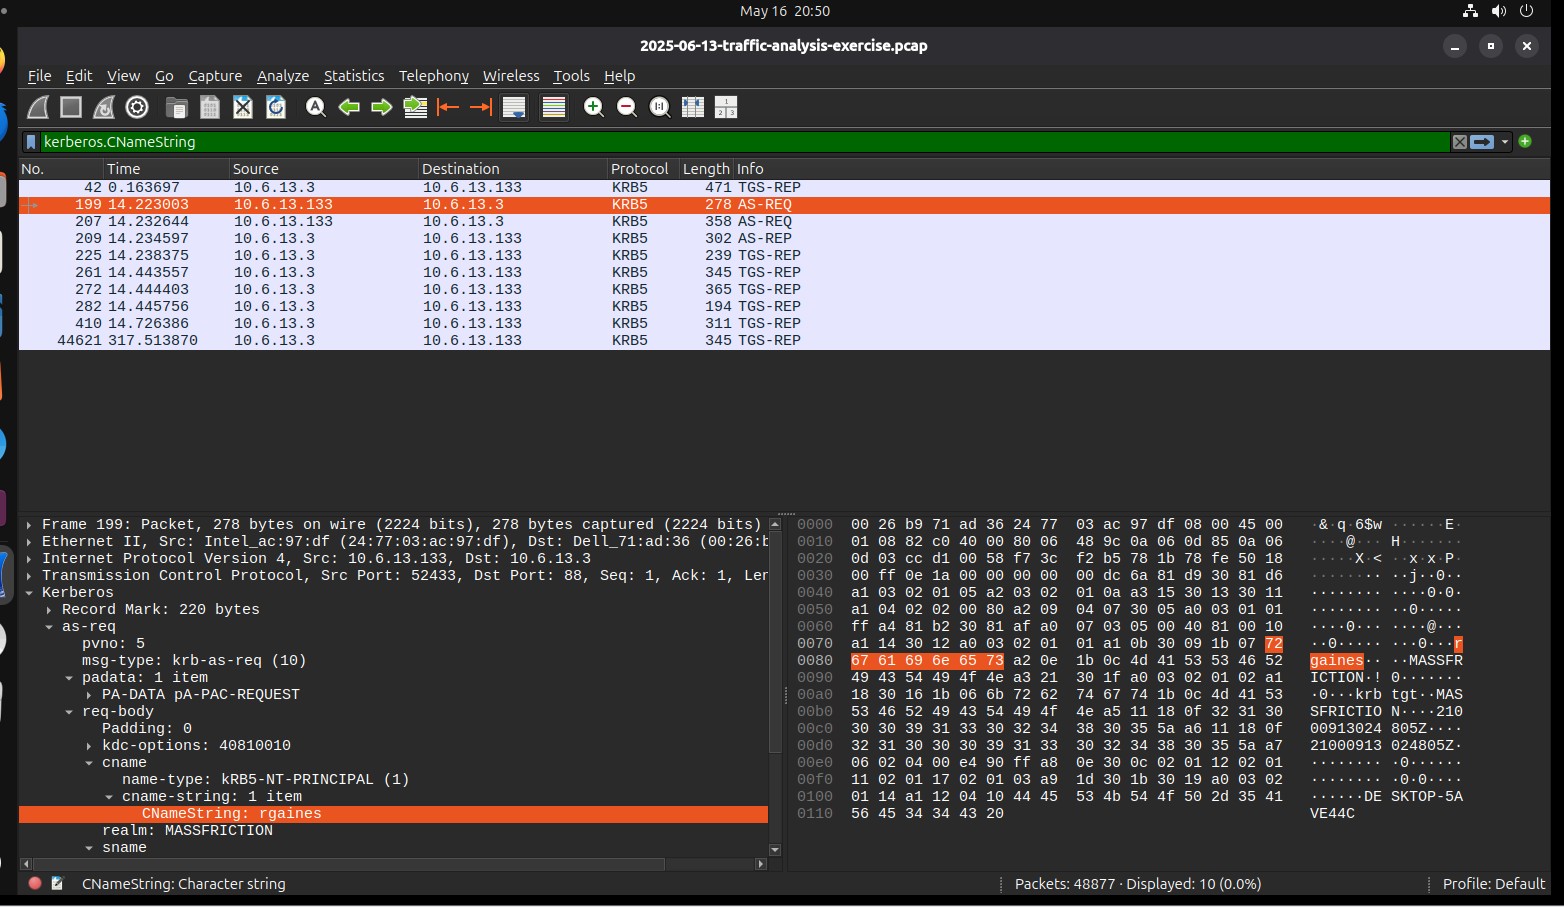Reload the capture file
This screenshot has width=1564, height=907.
(276, 107)
